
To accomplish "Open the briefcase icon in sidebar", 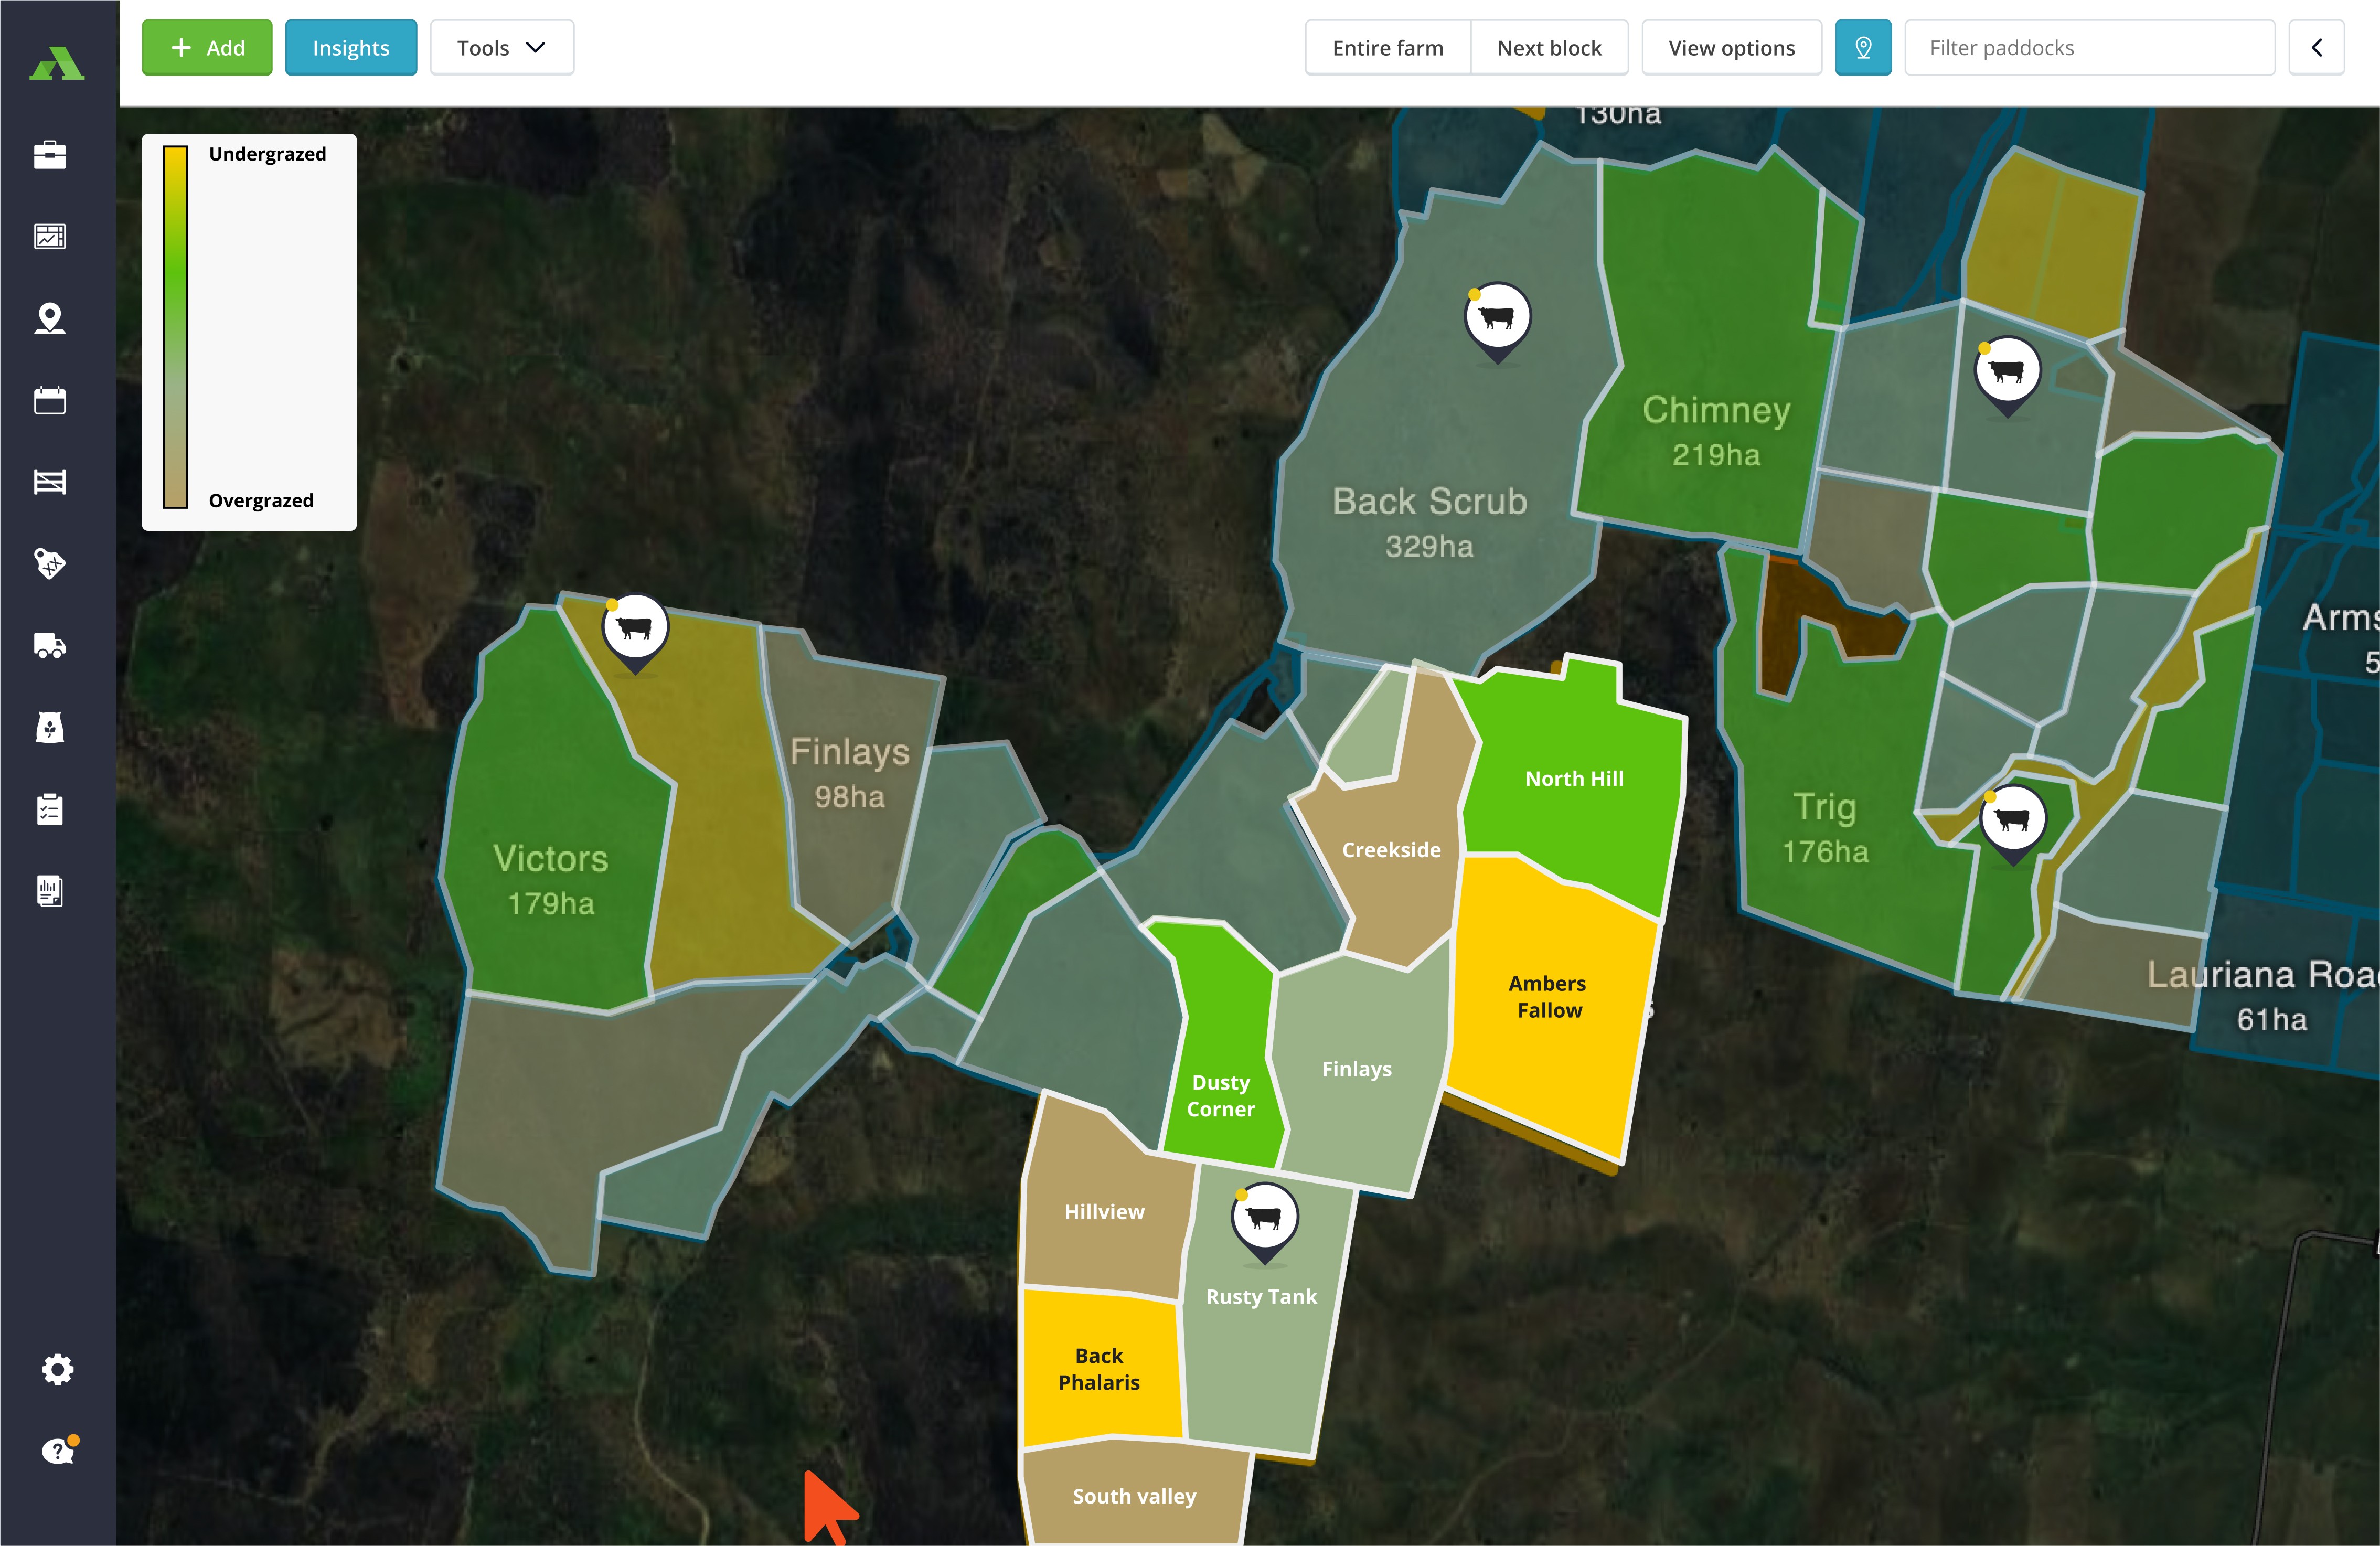I will pyautogui.click(x=50, y=155).
